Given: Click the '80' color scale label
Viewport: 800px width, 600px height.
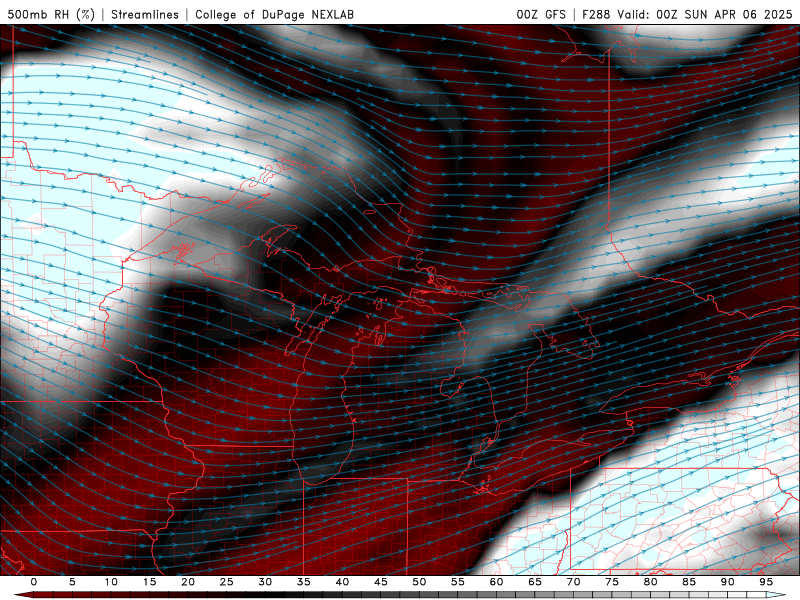Looking at the screenshot, I should 650,582.
